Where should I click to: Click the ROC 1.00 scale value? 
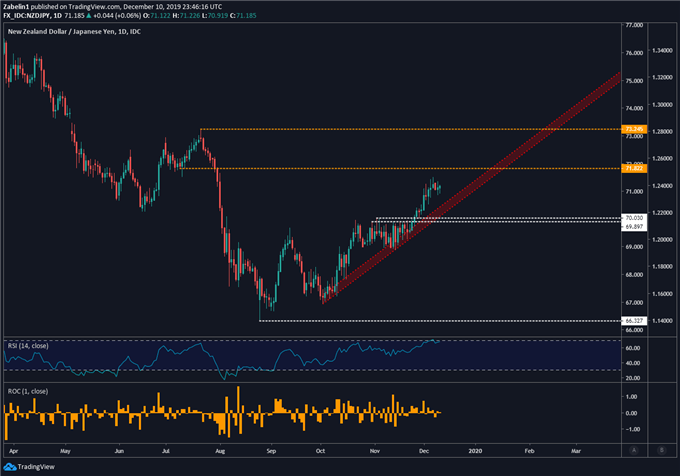631,397
